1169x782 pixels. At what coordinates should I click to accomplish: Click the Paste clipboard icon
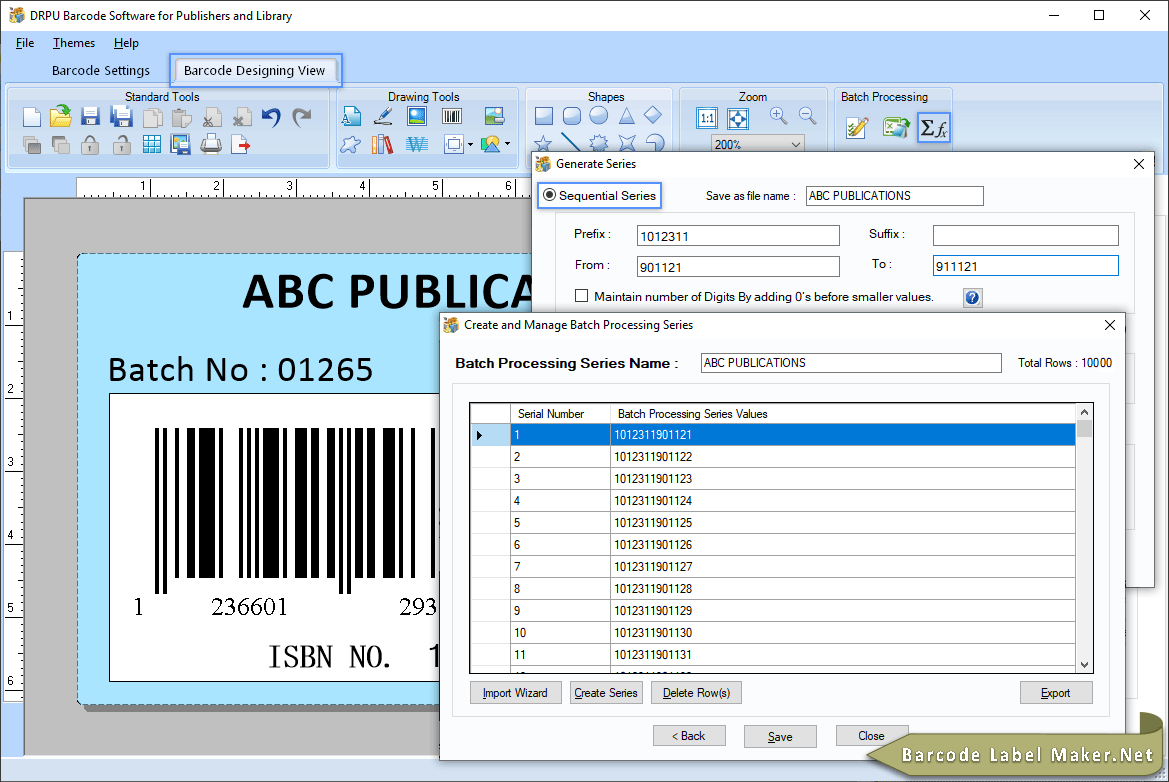point(181,118)
